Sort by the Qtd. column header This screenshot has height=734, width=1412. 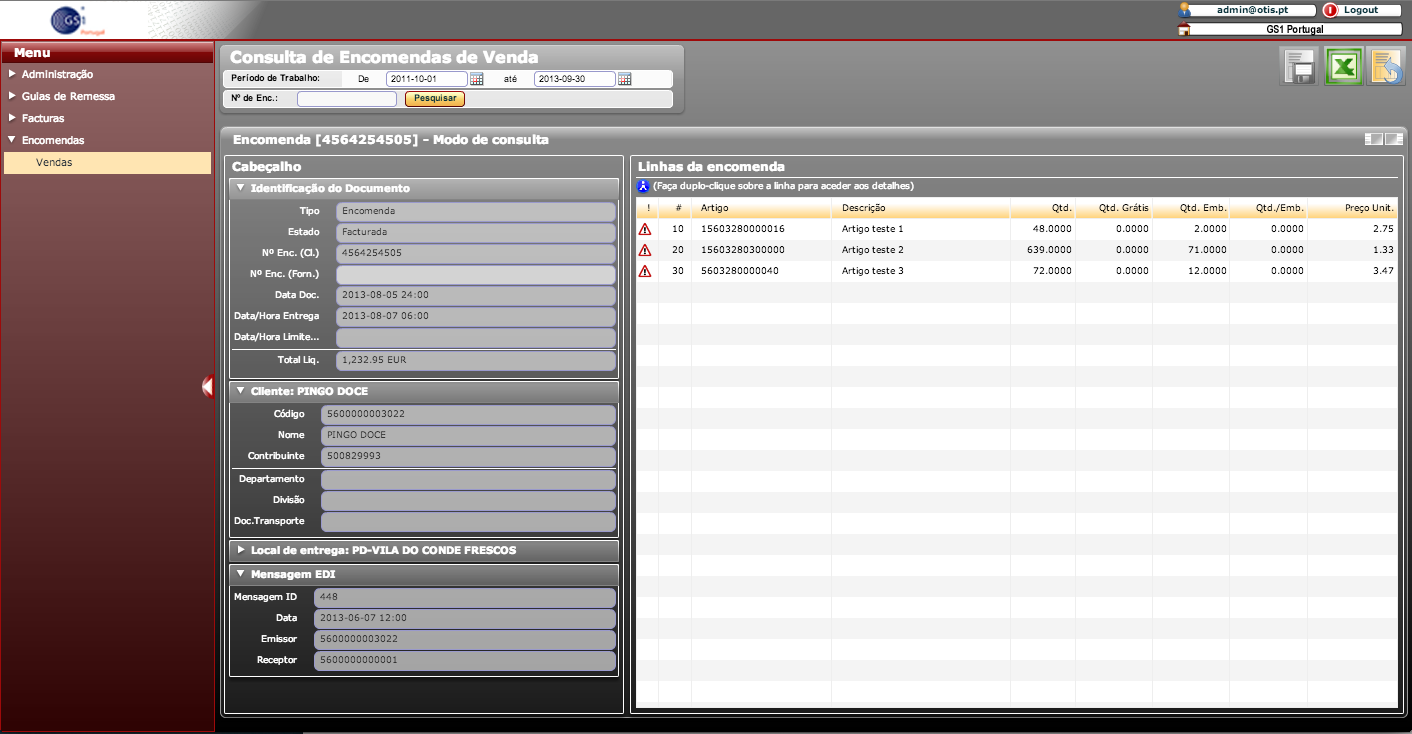(1043, 208)
